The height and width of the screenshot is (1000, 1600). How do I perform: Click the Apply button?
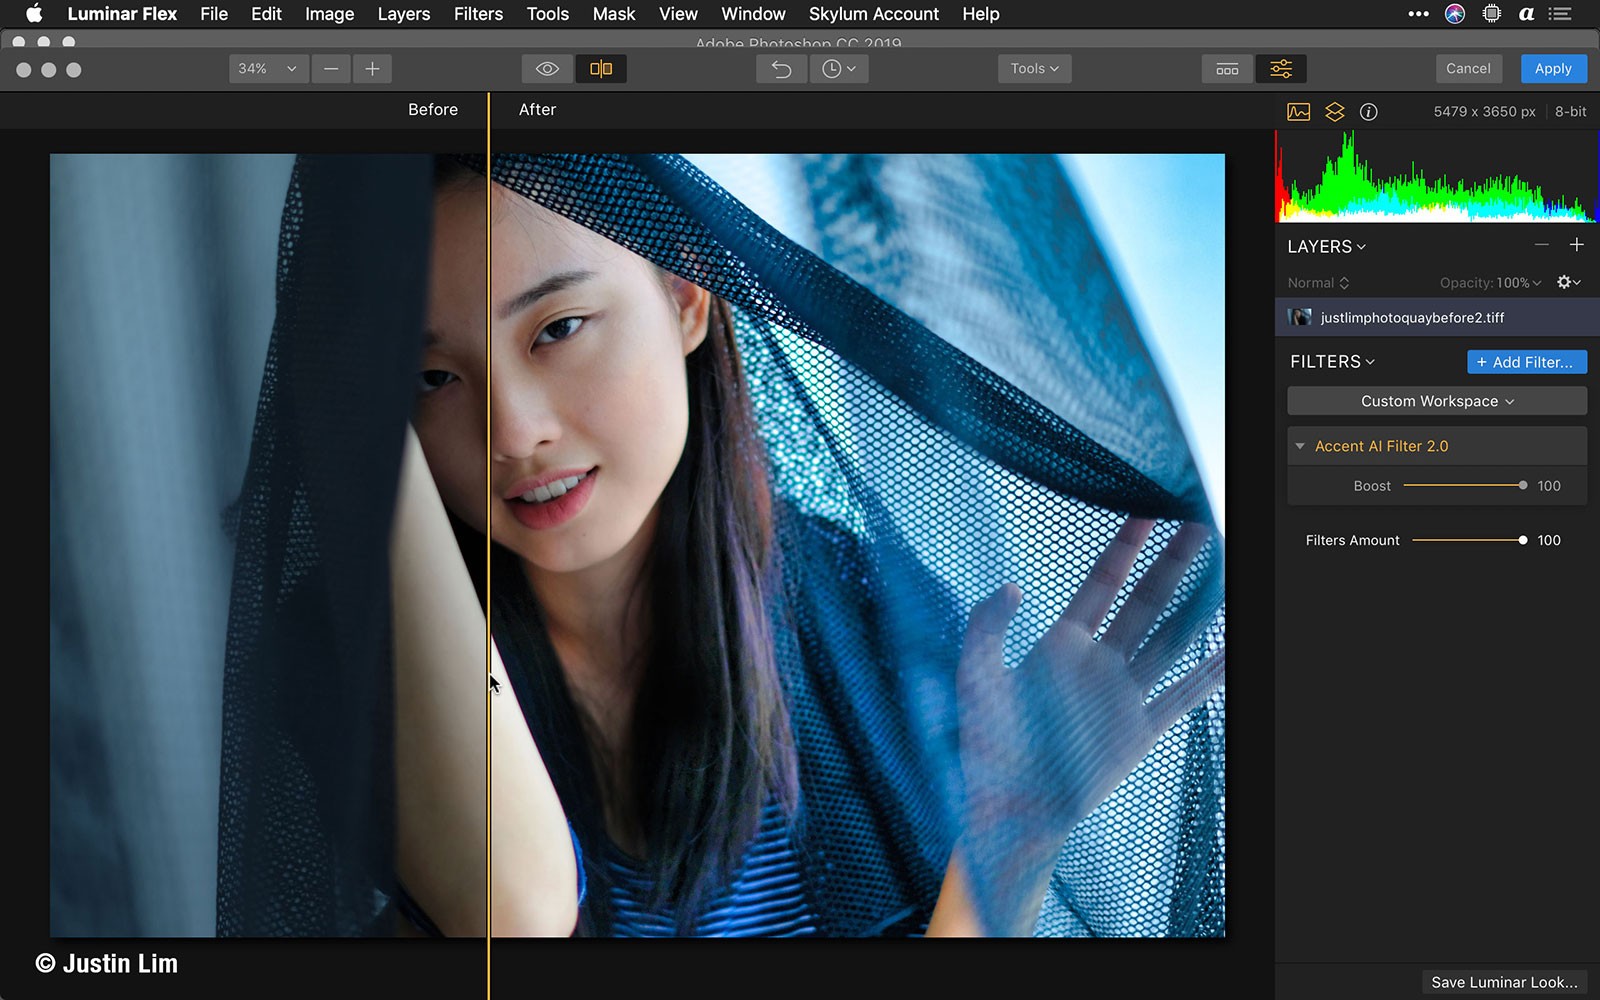1552,69
